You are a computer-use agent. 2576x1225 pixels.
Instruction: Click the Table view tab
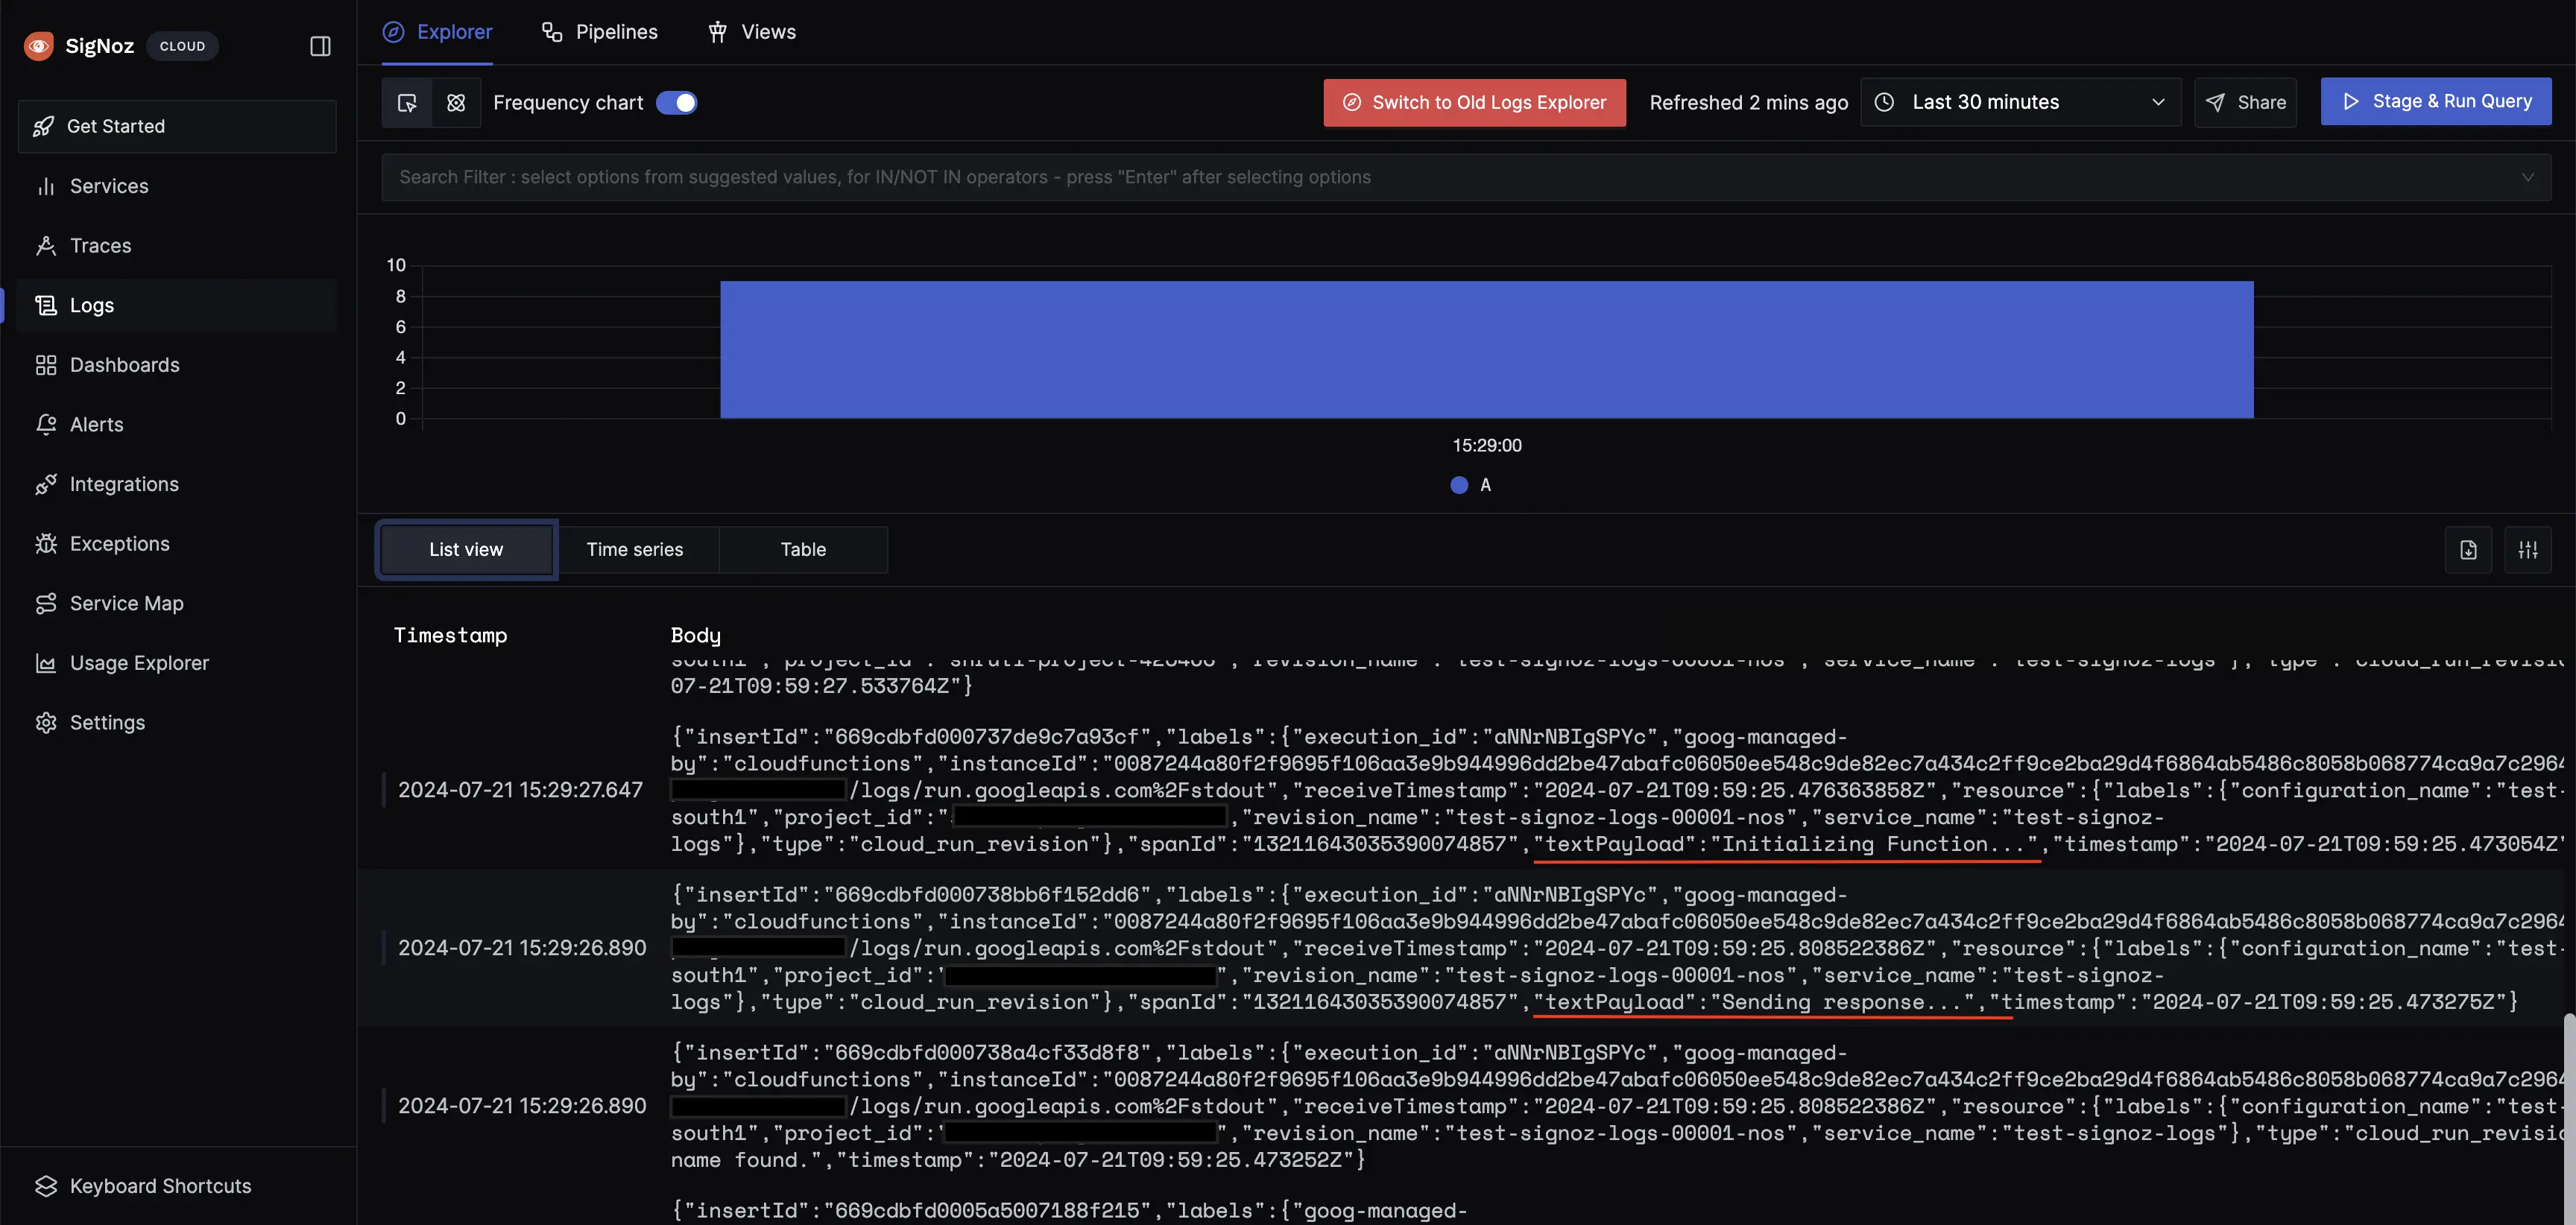click(804, 548)
